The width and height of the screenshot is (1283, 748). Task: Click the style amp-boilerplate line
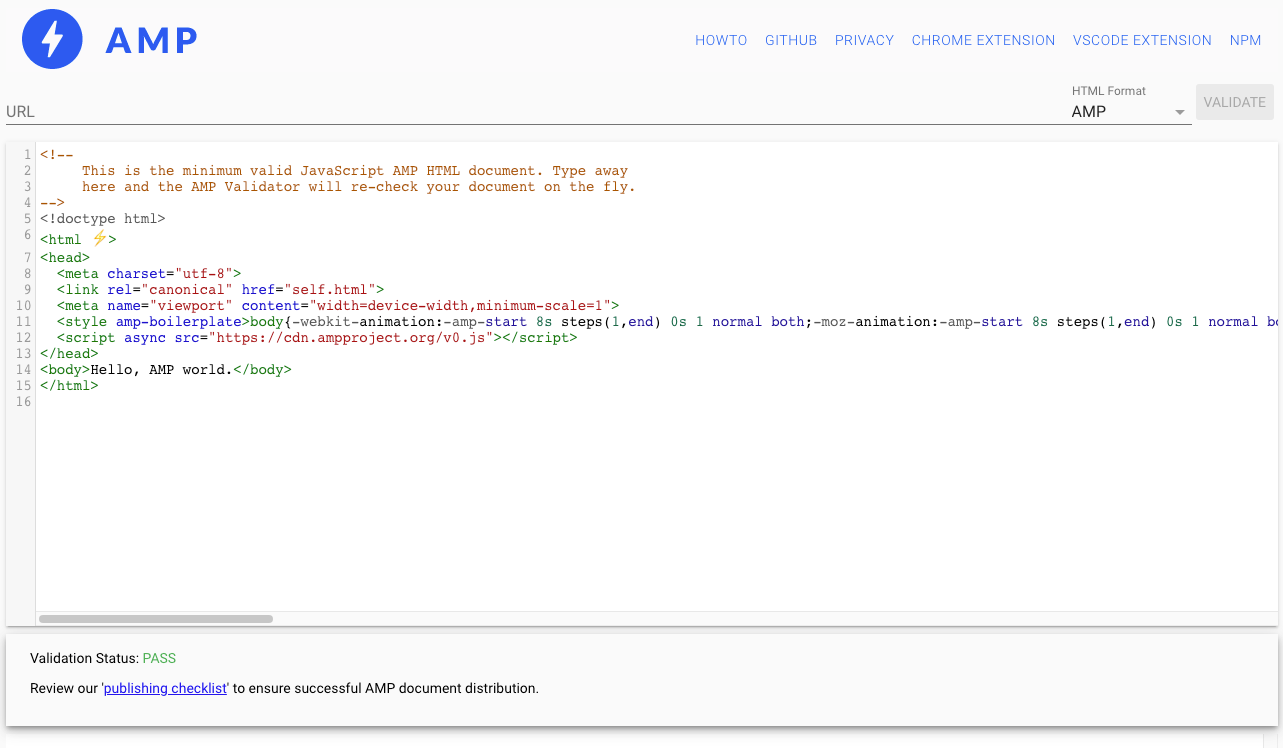(668, 321)
